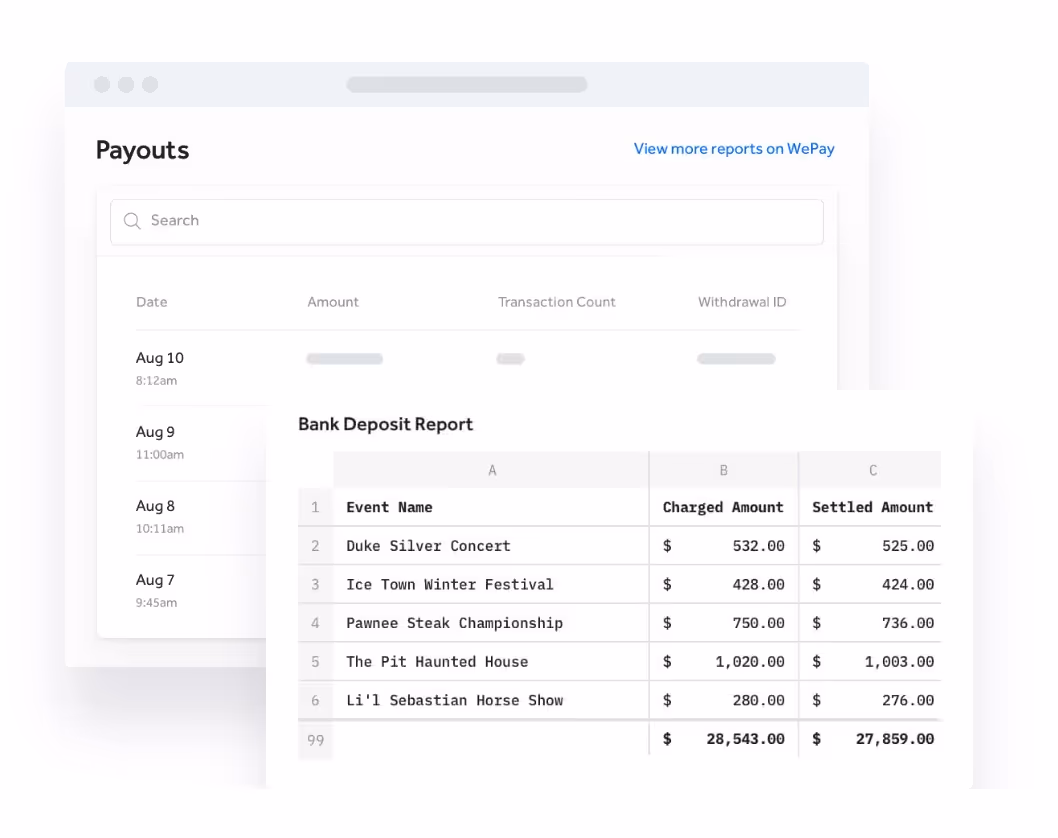
Task: Select row number 99 in the spreadsheet
Action: click(x=315, y=740)
